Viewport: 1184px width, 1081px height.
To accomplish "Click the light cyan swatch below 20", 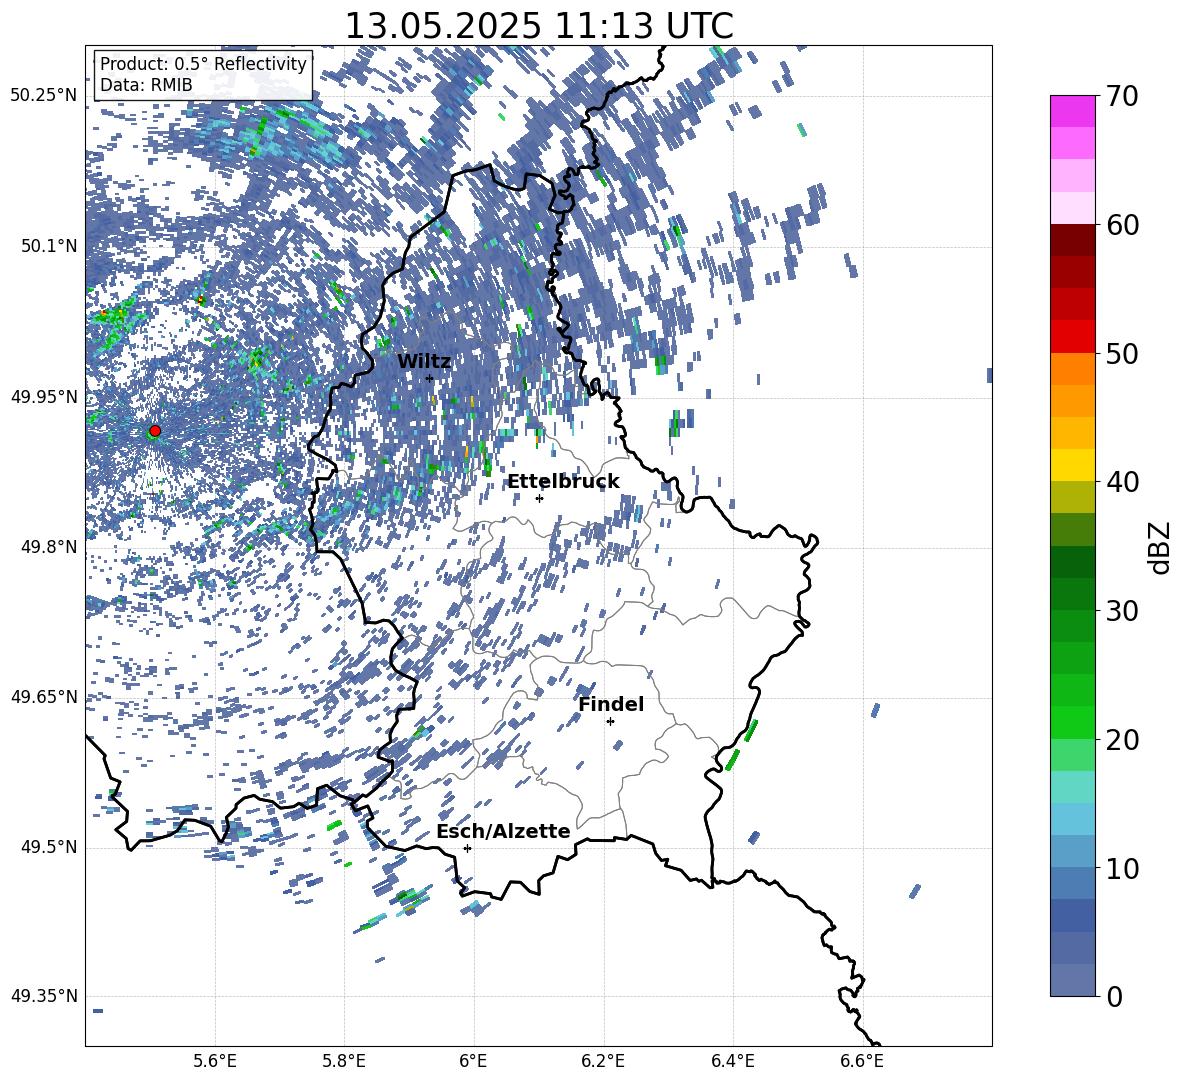I will click(x=1072, y=787).
